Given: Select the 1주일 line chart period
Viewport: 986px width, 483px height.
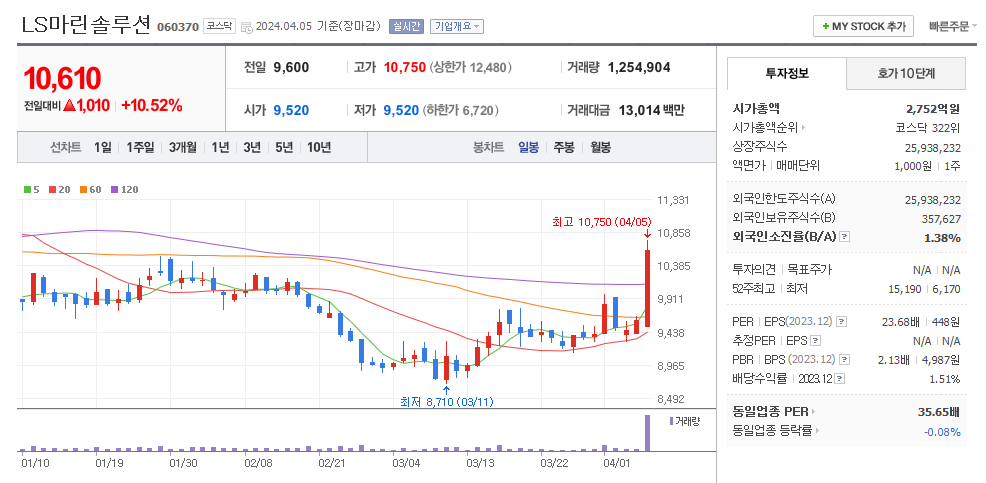Looking at the screenshot, I should 140,148.
